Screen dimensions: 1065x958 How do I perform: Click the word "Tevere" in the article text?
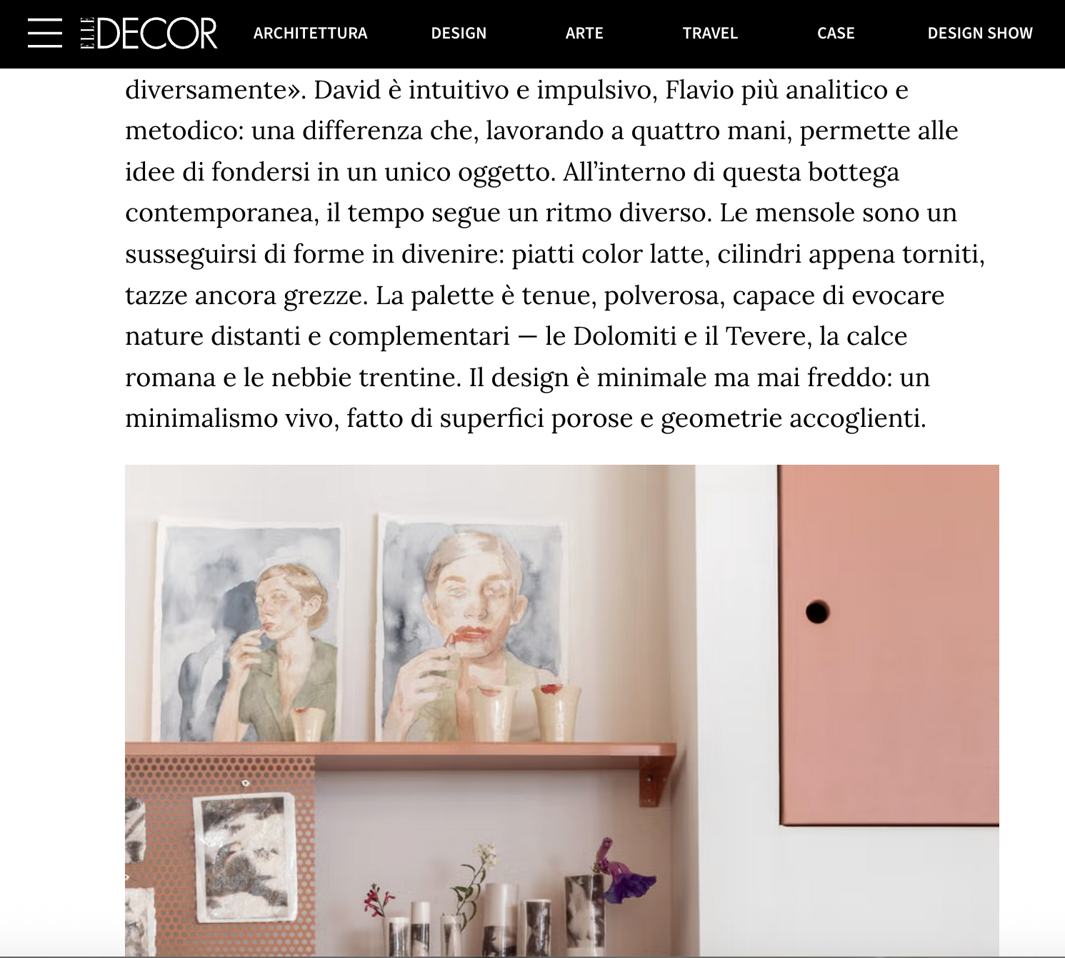pos(768,336)
